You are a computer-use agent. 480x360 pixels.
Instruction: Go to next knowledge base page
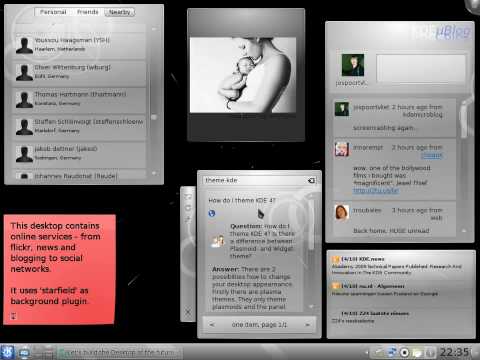coord(307,324)
